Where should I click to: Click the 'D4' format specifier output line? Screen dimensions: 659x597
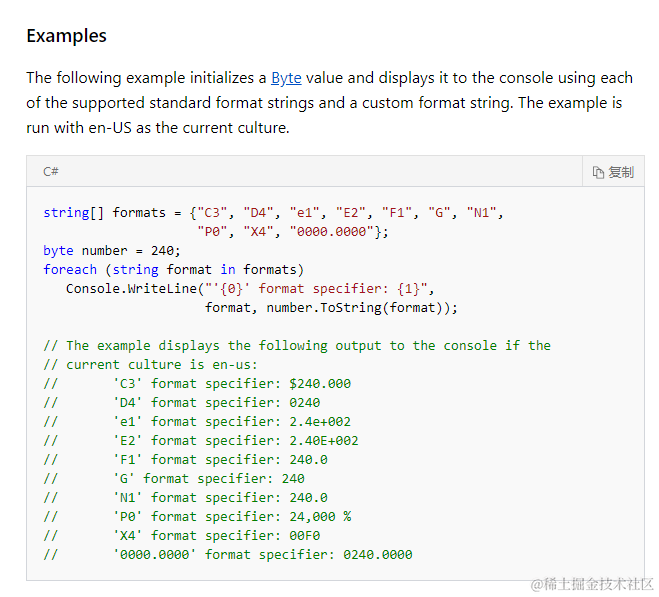pos(182,403)
